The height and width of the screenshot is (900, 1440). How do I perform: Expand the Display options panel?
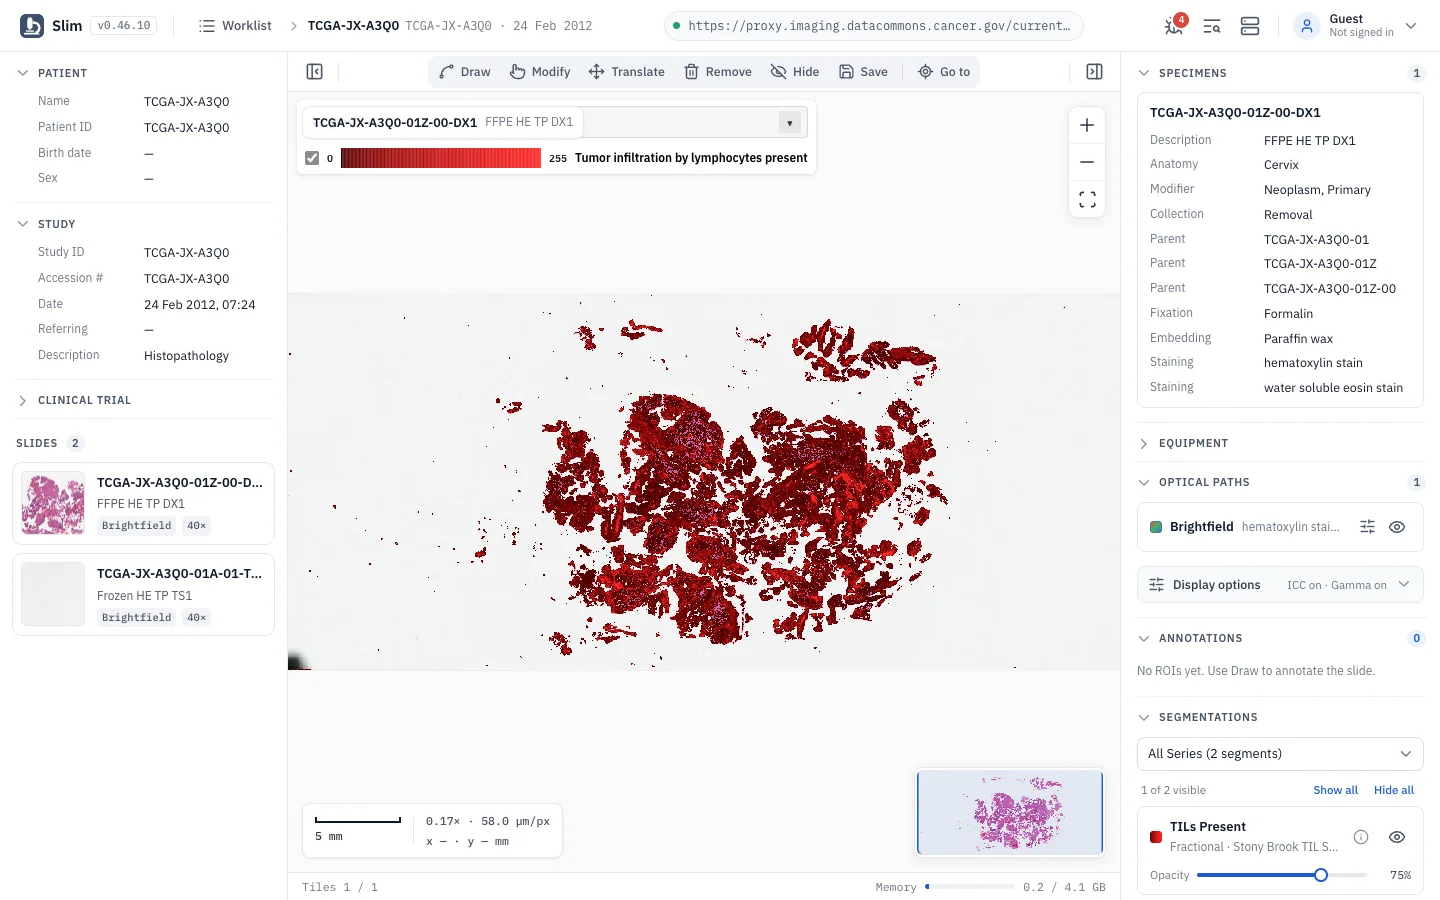click(x=1280, y=585)
